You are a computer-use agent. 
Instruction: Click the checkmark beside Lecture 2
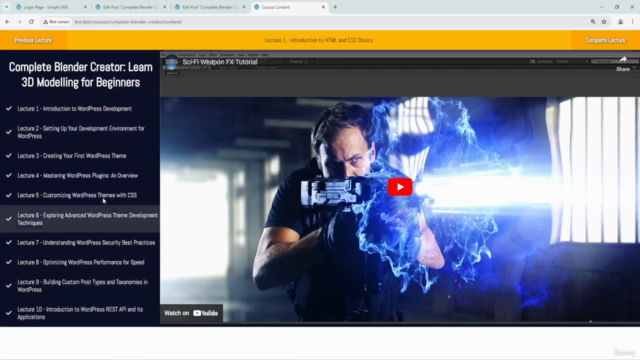click(x=9, y=132)
